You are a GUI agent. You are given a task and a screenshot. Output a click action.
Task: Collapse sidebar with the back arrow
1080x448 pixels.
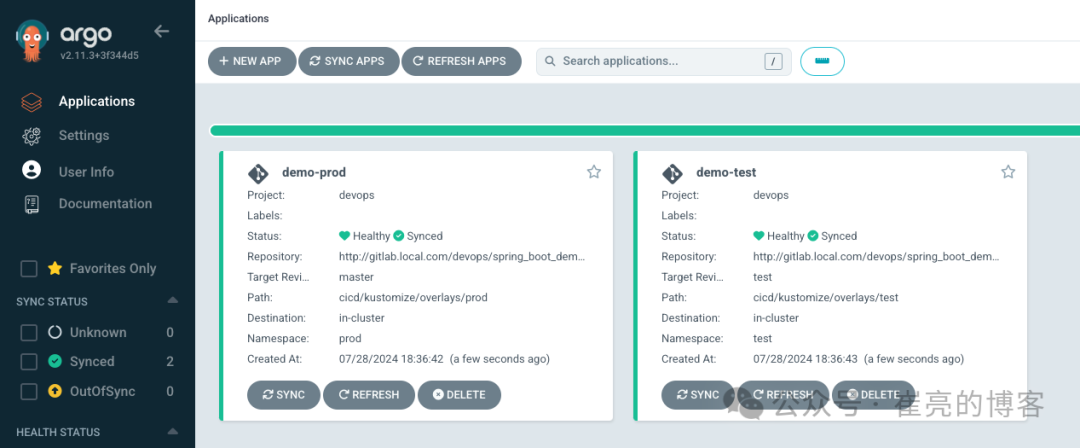(161, 31)
